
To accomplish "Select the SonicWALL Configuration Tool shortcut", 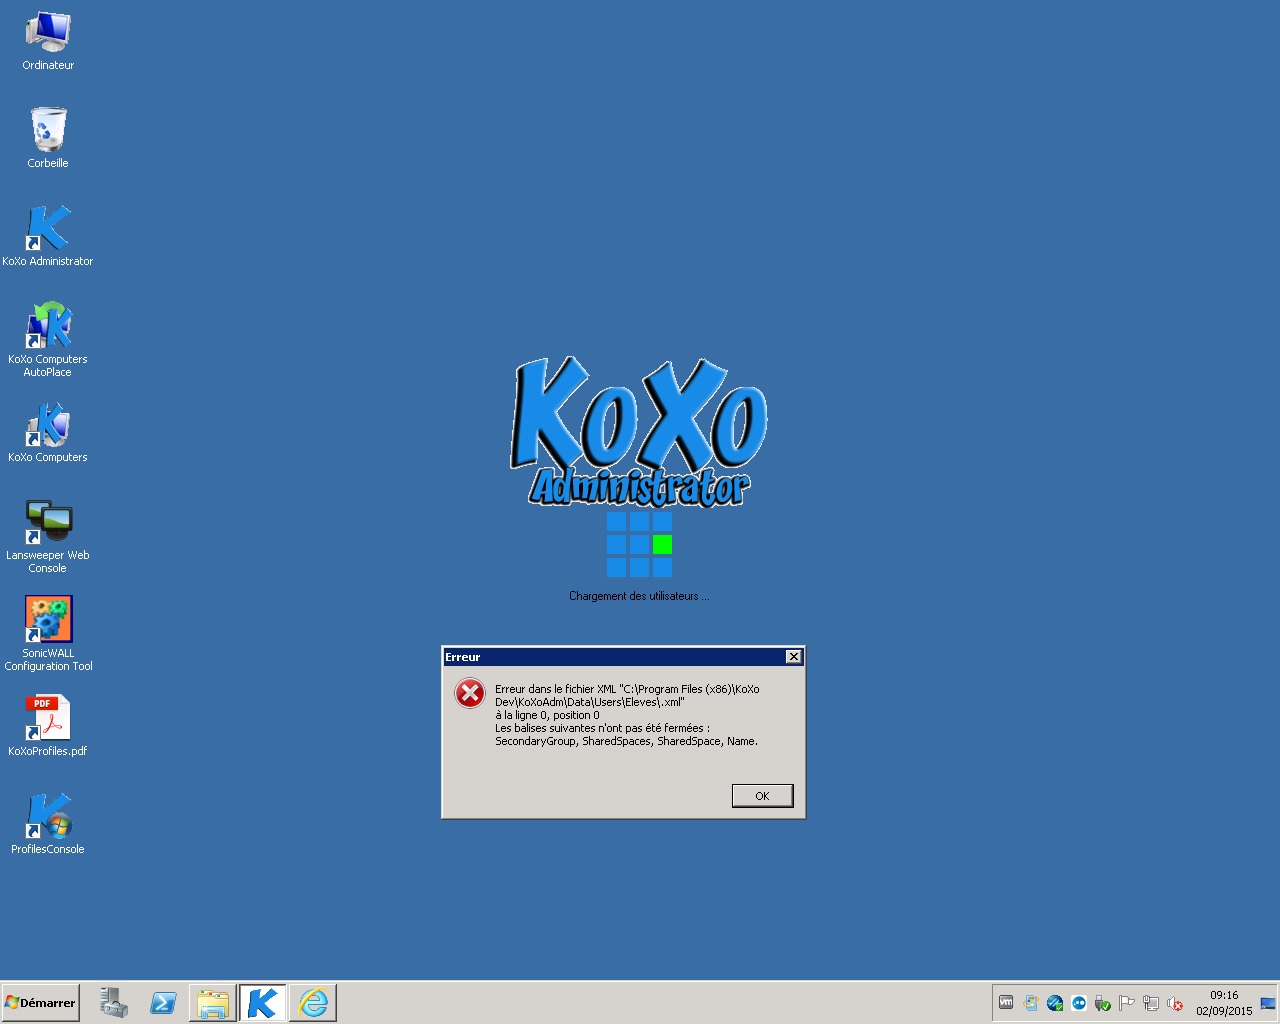I will (48, 633).
